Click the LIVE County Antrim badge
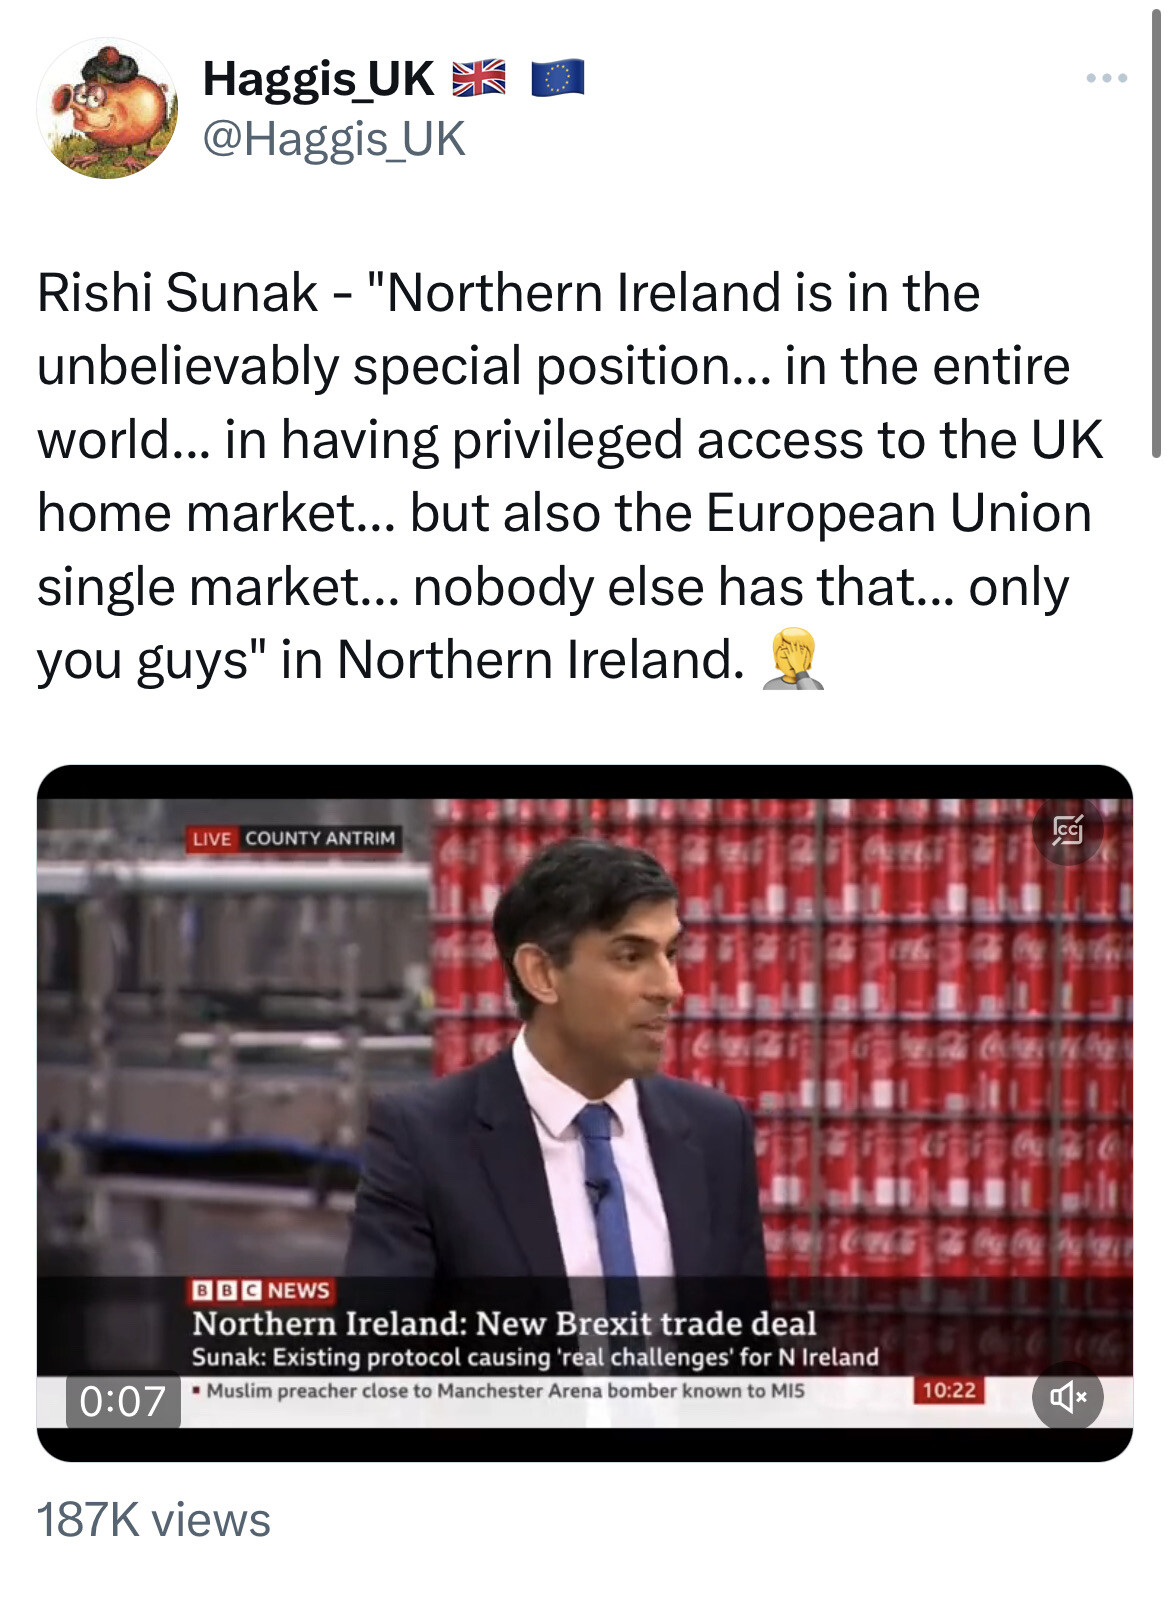Screen dimensions: 1170x1607 click(x=294, y=838)
